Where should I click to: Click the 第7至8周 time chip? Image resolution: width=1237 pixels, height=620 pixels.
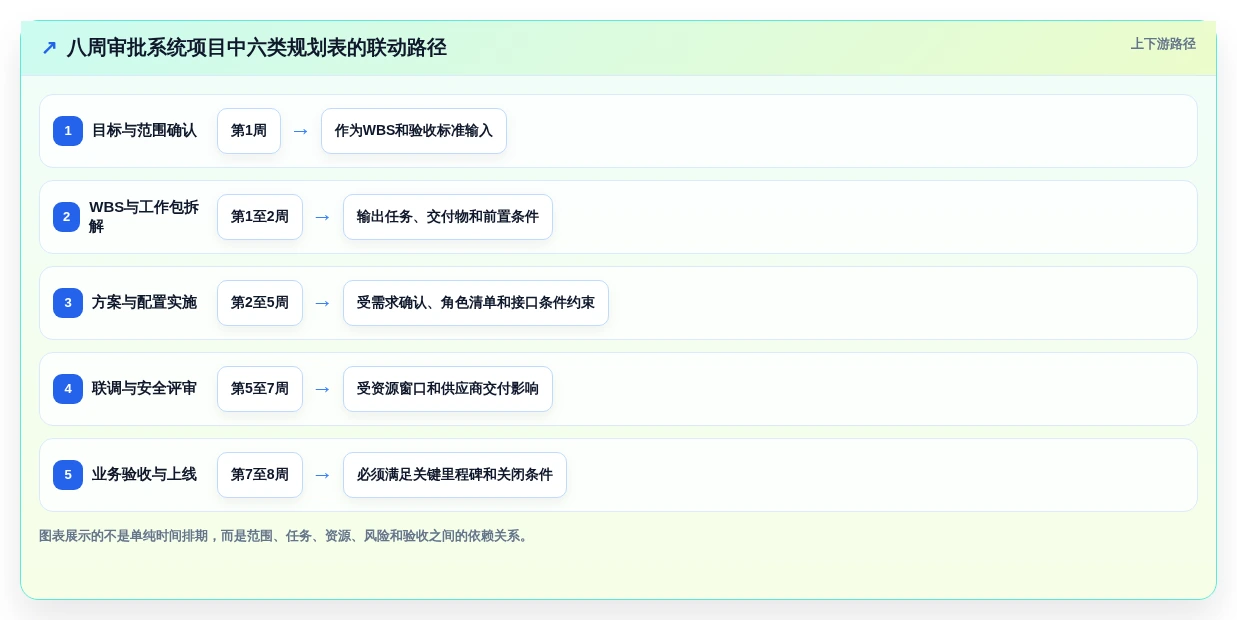point(260,475)
